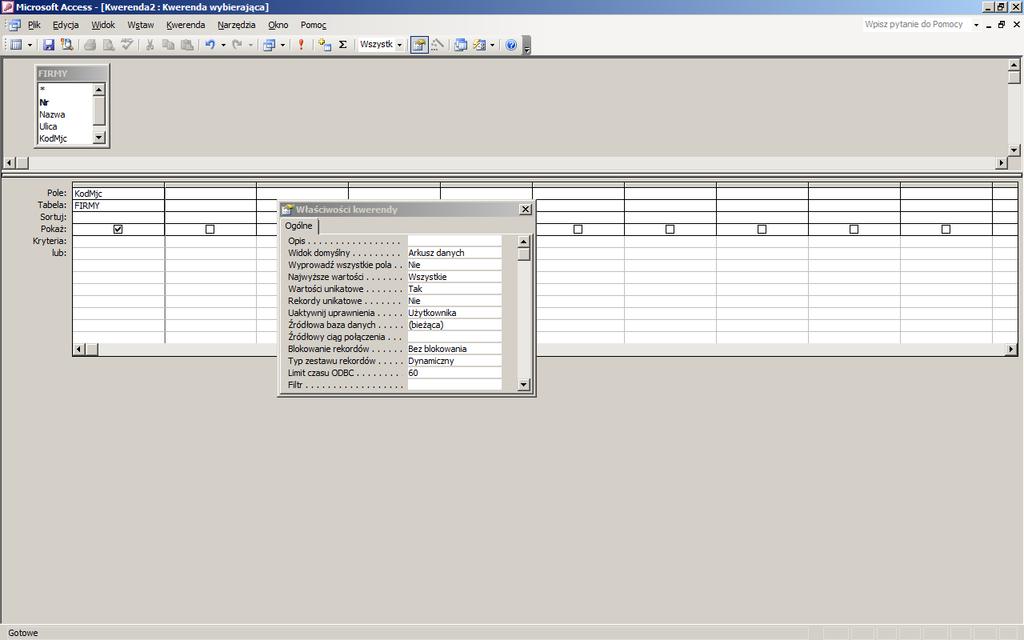Click the KodMjc cell in Pole row
Image resolution: width=1024 pixels, height=640 pixels.
tap(118, 193)
